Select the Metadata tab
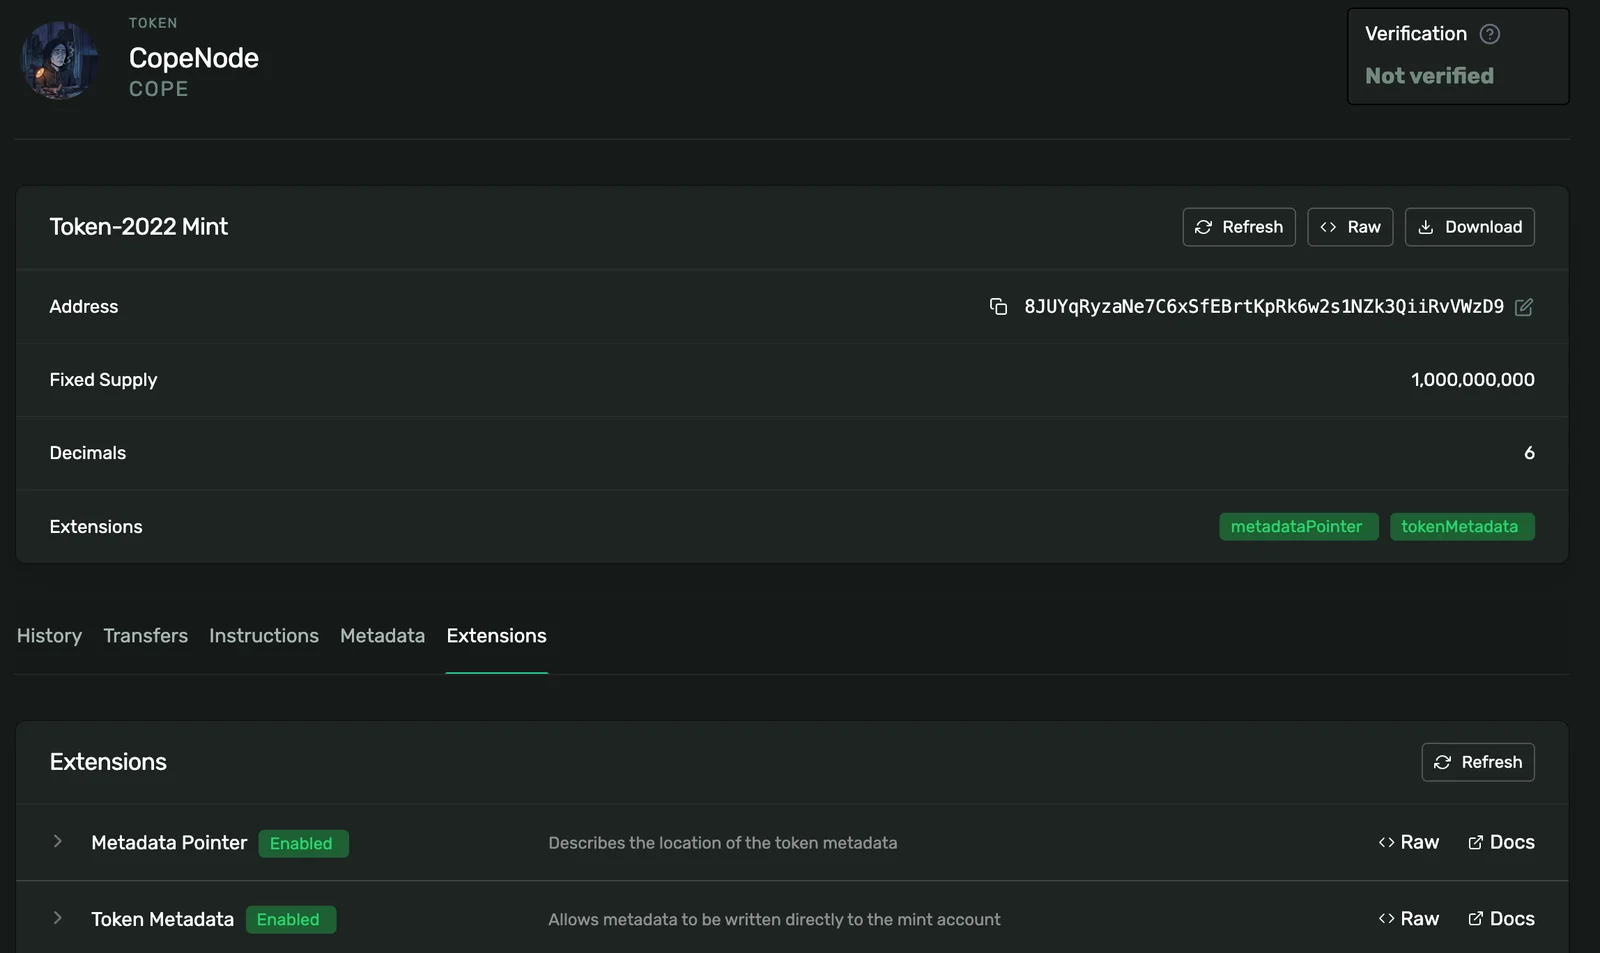Screen dimensions: 1600x953 pyautogui.click(x=382, y=636)
